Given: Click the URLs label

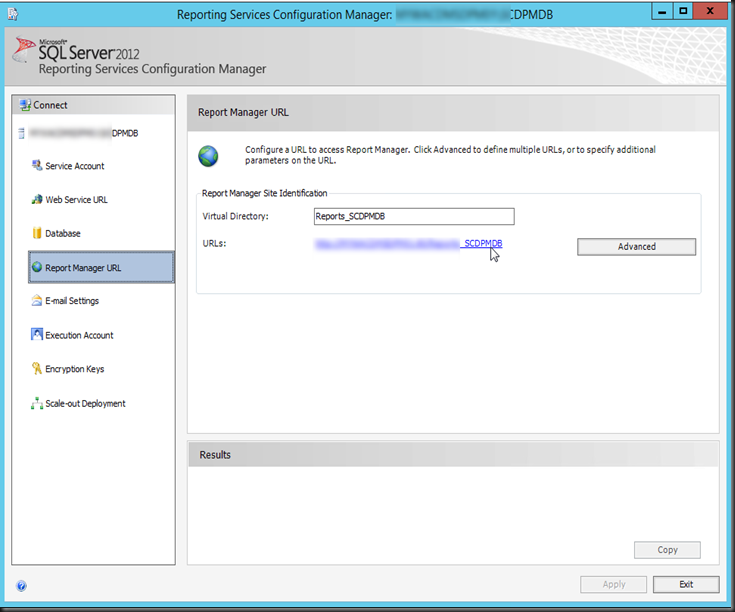Looking at the screenshot, I should [214, 243].
